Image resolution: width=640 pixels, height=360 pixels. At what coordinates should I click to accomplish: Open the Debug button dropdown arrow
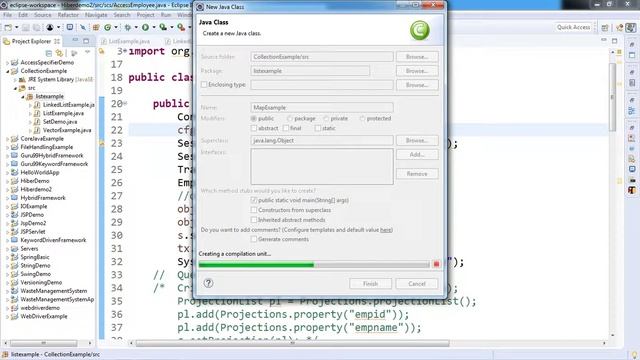pyautogui.click(x=136, y=27)
